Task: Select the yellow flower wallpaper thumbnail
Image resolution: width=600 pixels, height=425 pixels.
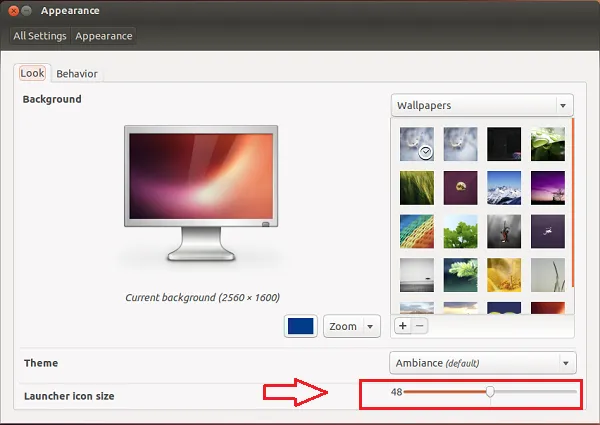Action: click(504, 275)
